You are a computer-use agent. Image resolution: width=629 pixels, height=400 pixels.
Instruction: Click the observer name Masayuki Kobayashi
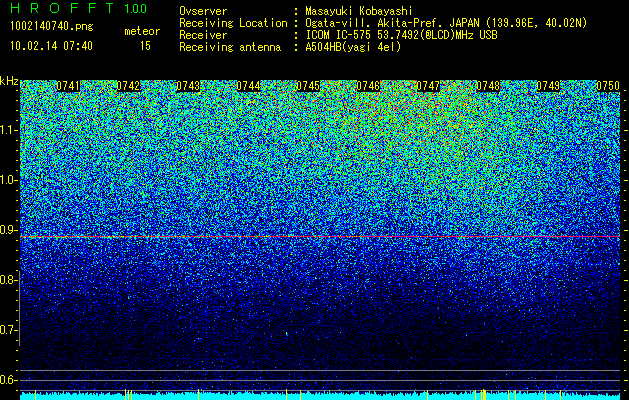pyautogui.click(x=359, y=11)
